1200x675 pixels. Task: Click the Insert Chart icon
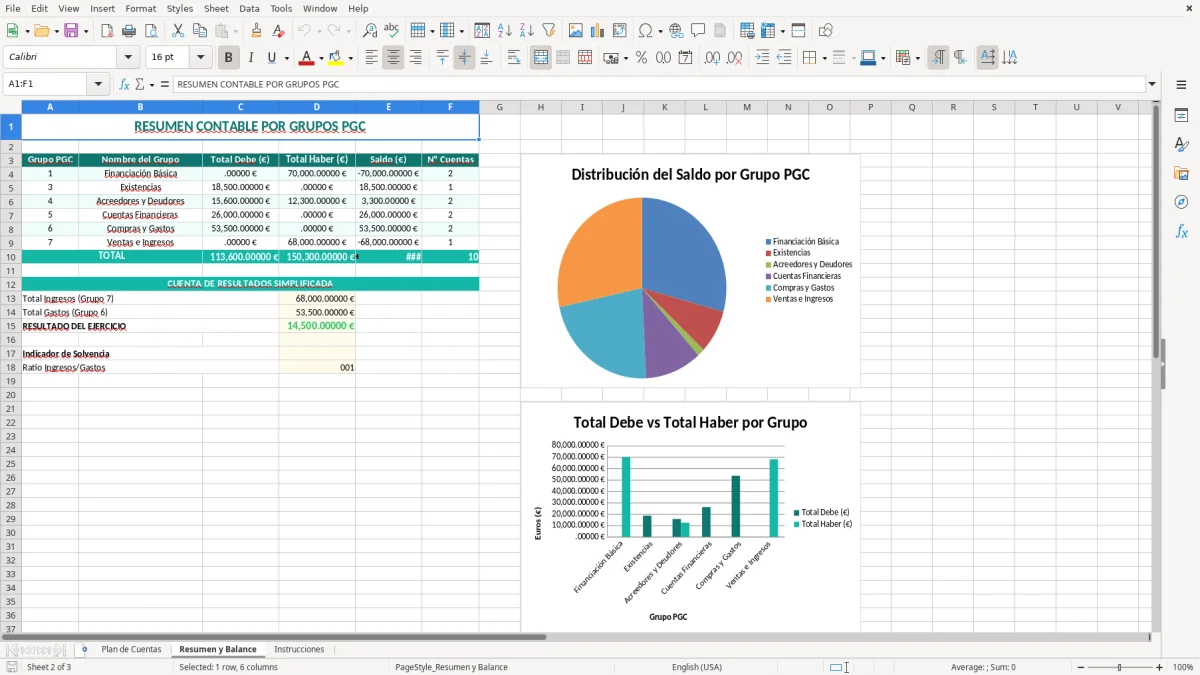598,31
